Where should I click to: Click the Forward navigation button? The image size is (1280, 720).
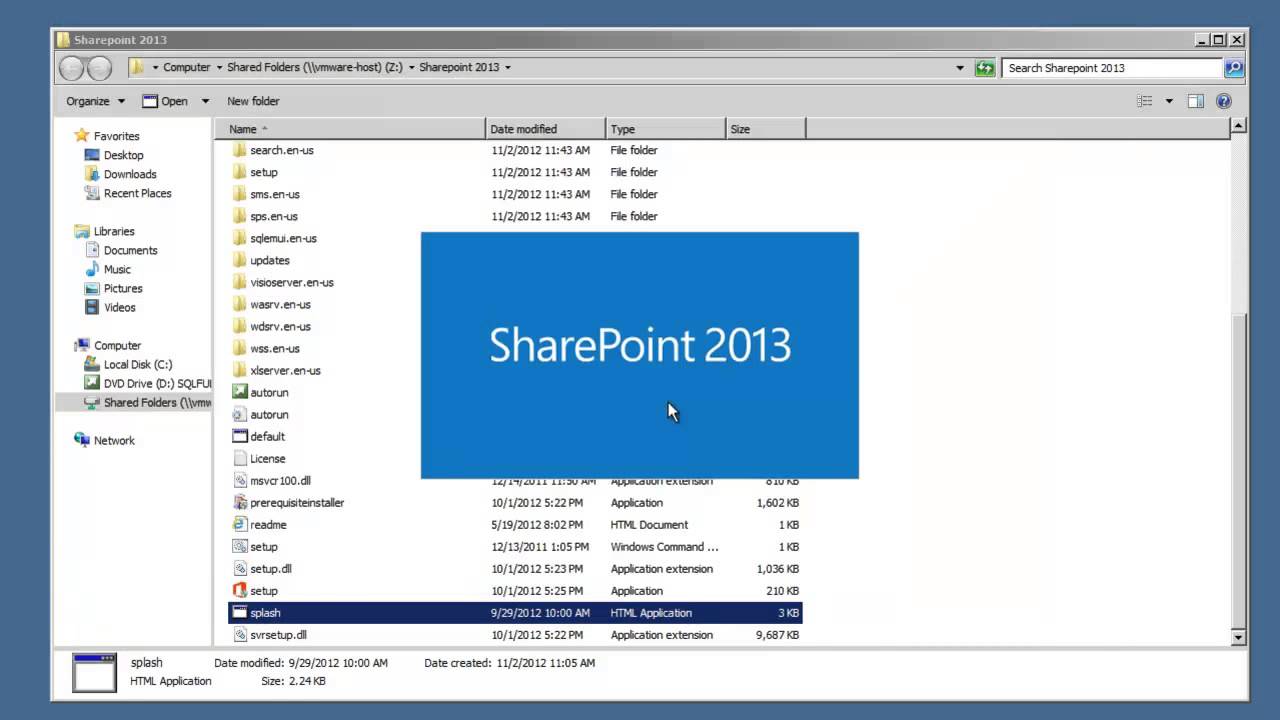(x=99, y=68)
